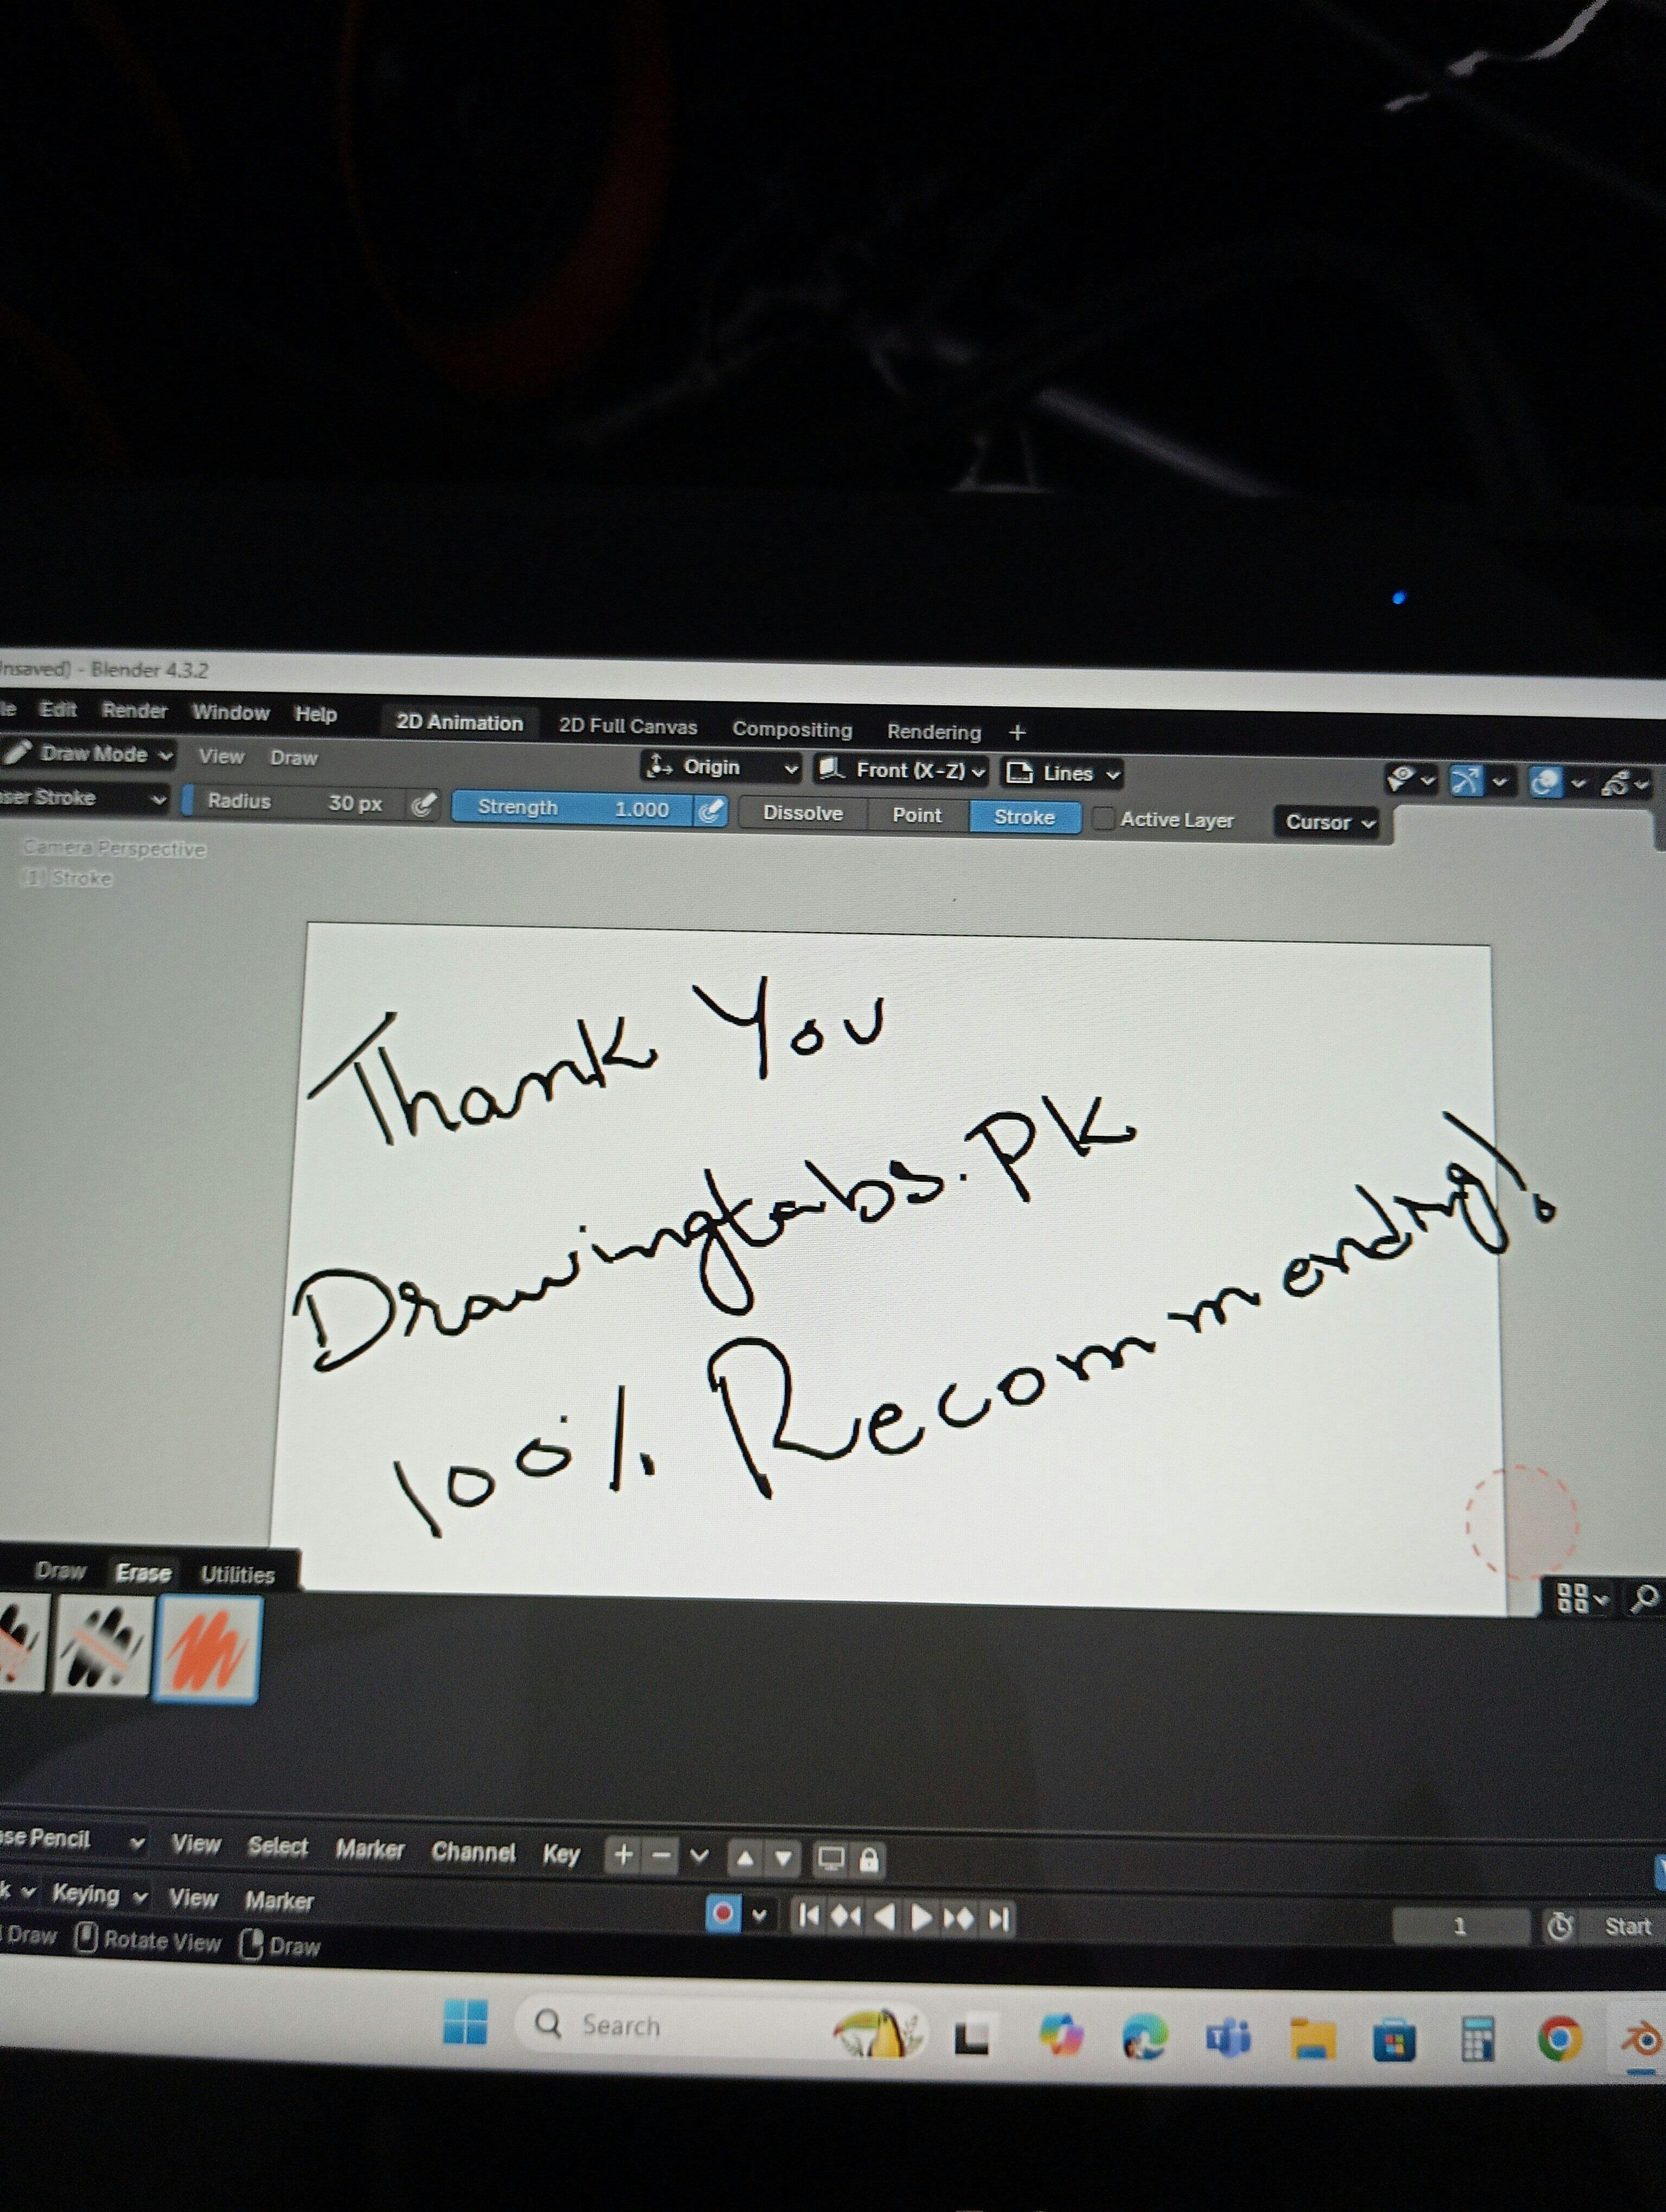Switch to the Utilities brushes tab
Screen dimensions: 1666x2212
click(237, 1575)
